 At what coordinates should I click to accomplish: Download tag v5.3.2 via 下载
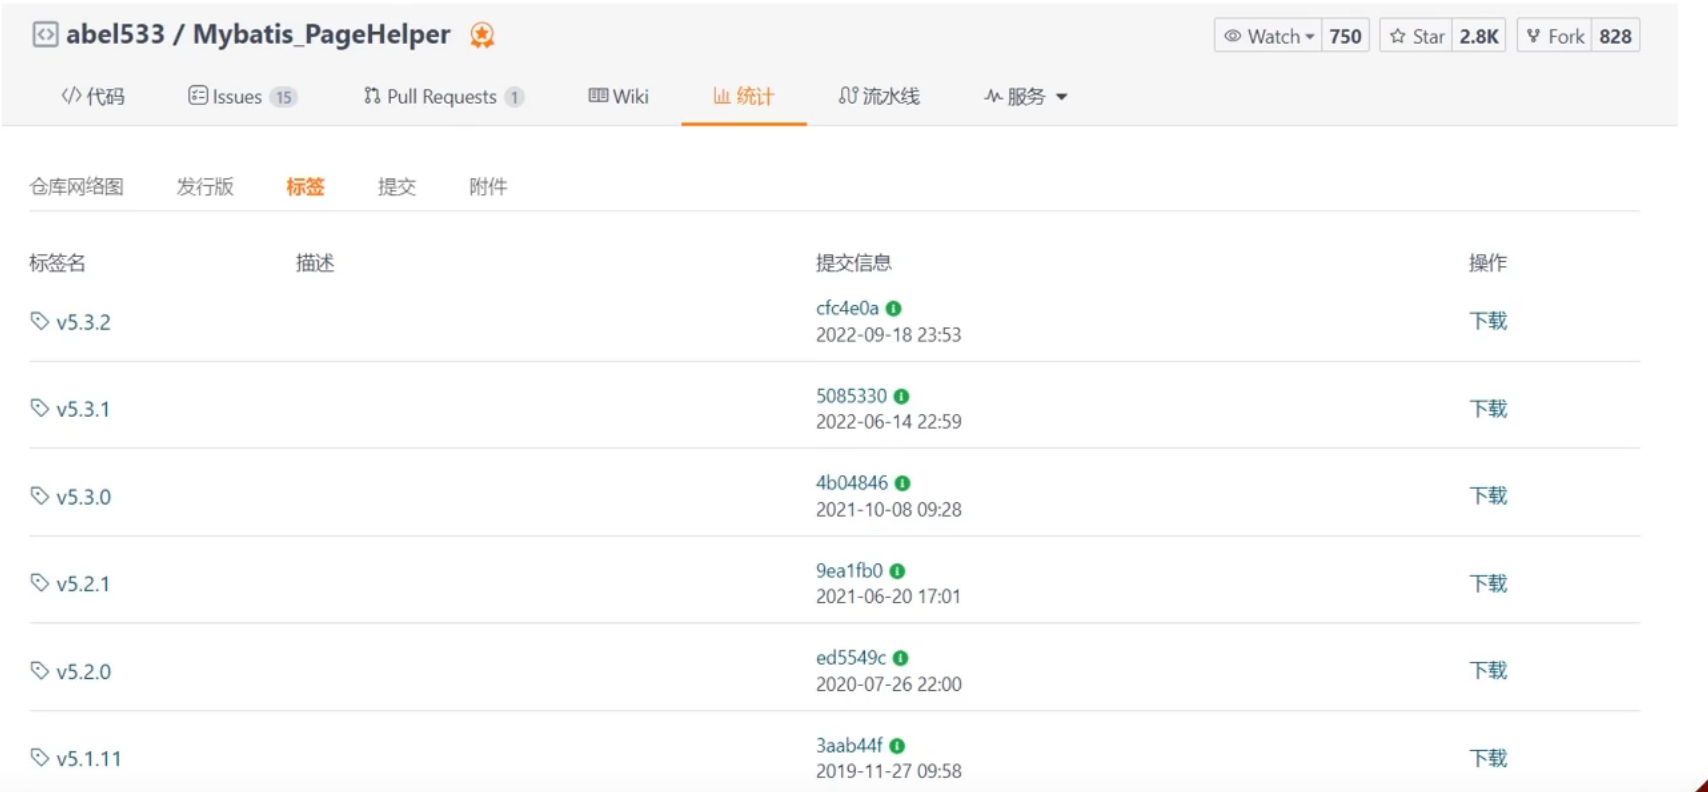(1488, 321)
